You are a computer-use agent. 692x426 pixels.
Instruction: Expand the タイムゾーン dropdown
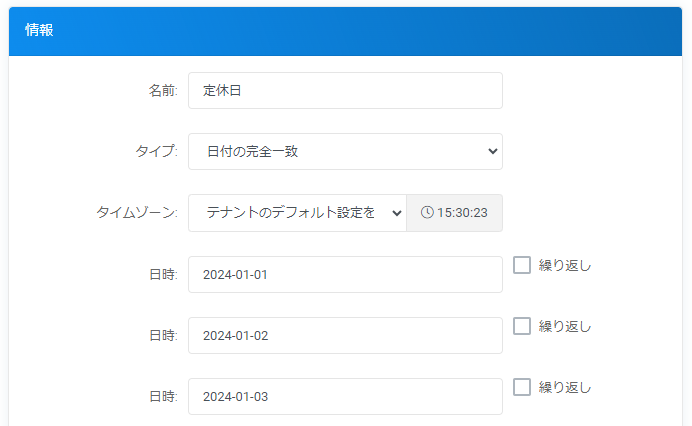(x=297, y=213)
